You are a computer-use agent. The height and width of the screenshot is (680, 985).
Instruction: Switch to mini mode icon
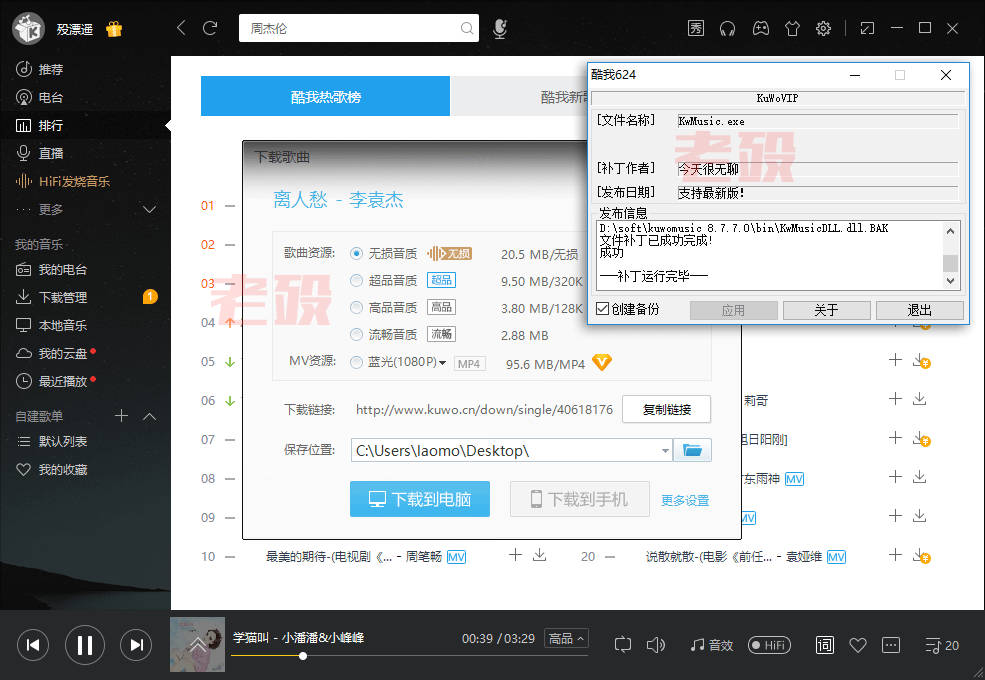[867, 28]
